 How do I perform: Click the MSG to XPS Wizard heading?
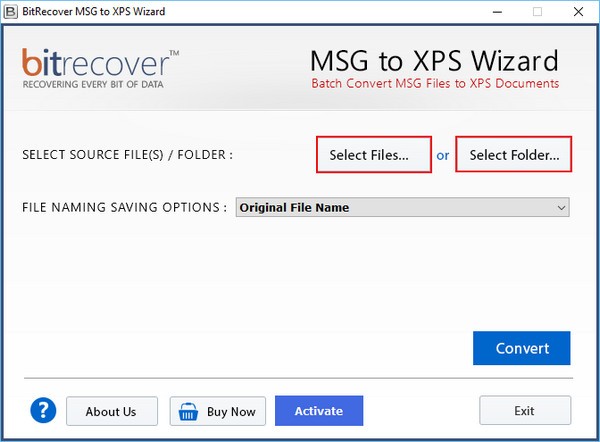point(435,60)
